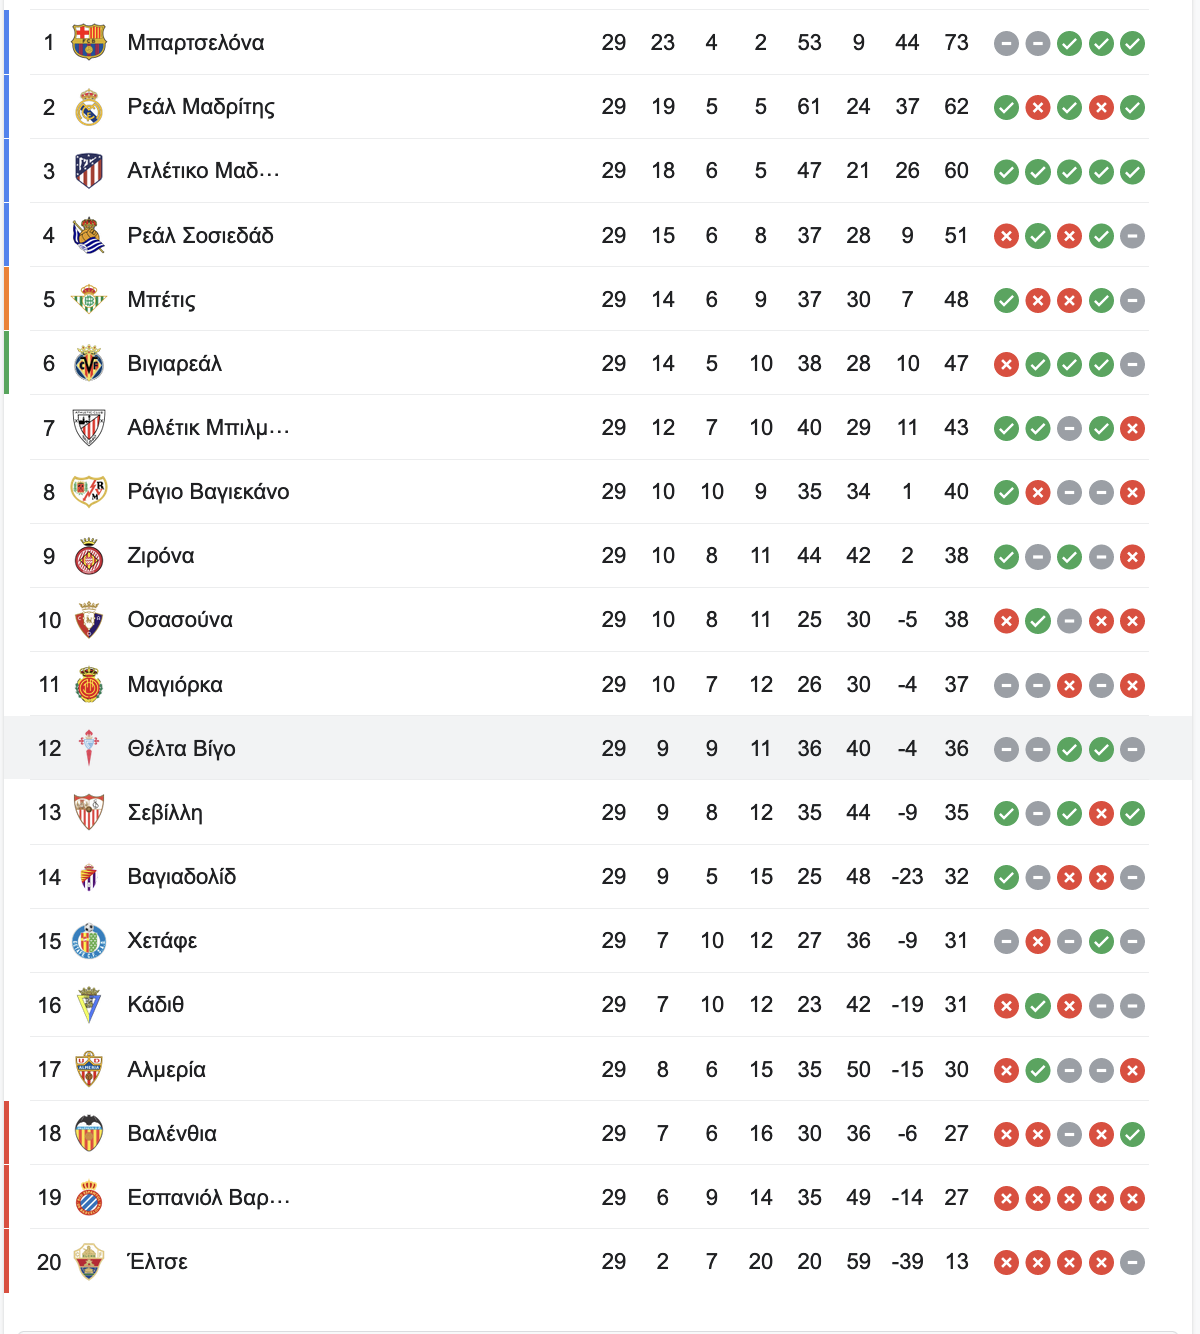Select the Valencia bat crest icon
The height and width of the screenshot is (1334, 1200).
click(x=89, y=1134)
